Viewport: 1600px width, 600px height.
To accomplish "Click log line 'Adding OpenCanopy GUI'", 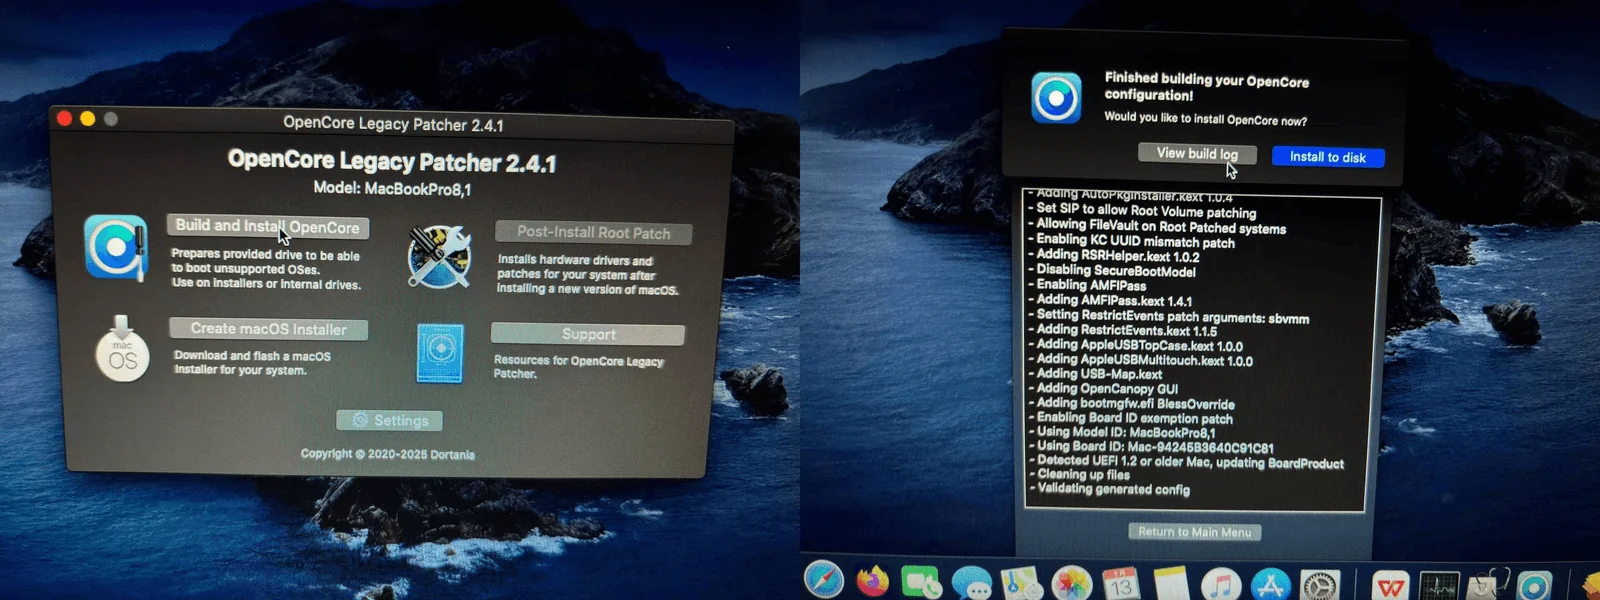I will 1107,389.
